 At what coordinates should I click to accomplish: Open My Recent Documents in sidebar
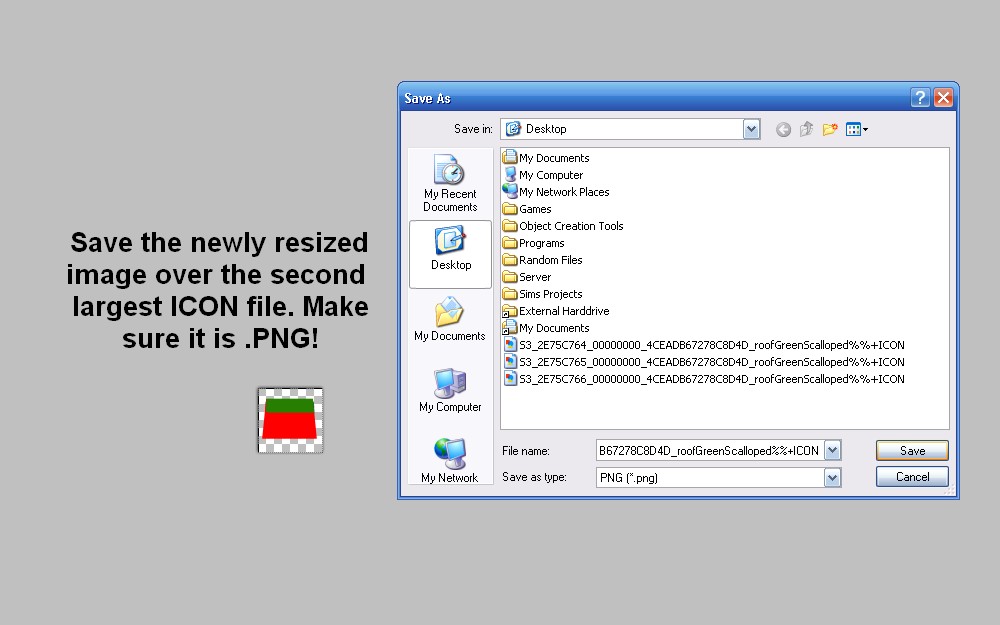(450, 183)
